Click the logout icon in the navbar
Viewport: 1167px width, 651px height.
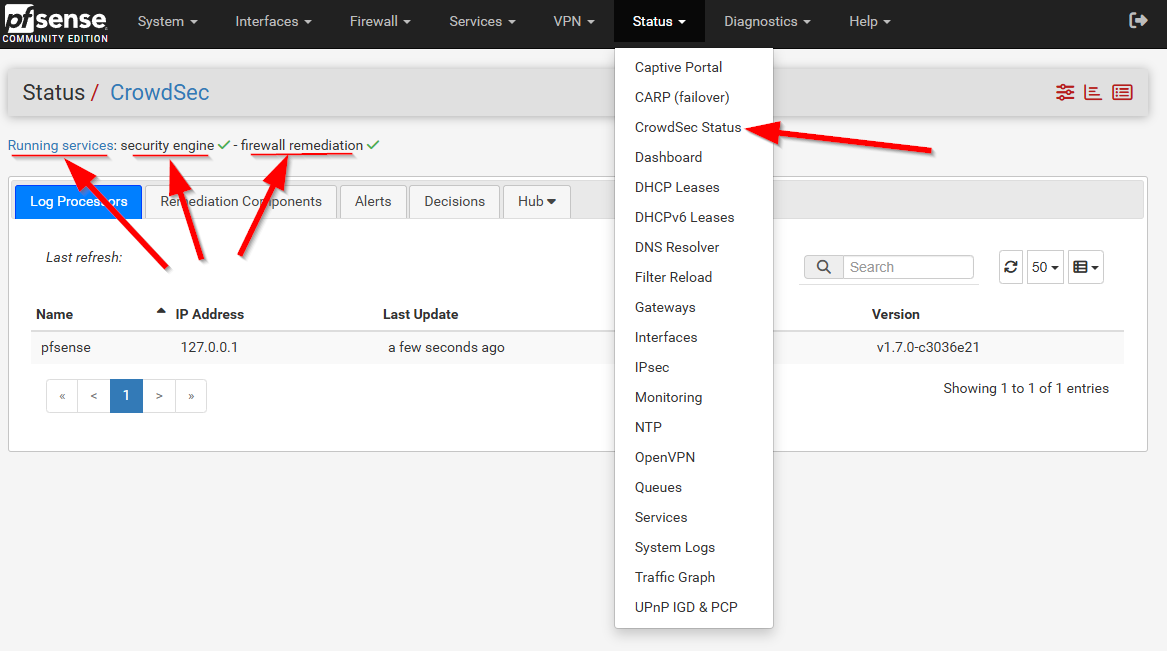[x=1138, y=21]
